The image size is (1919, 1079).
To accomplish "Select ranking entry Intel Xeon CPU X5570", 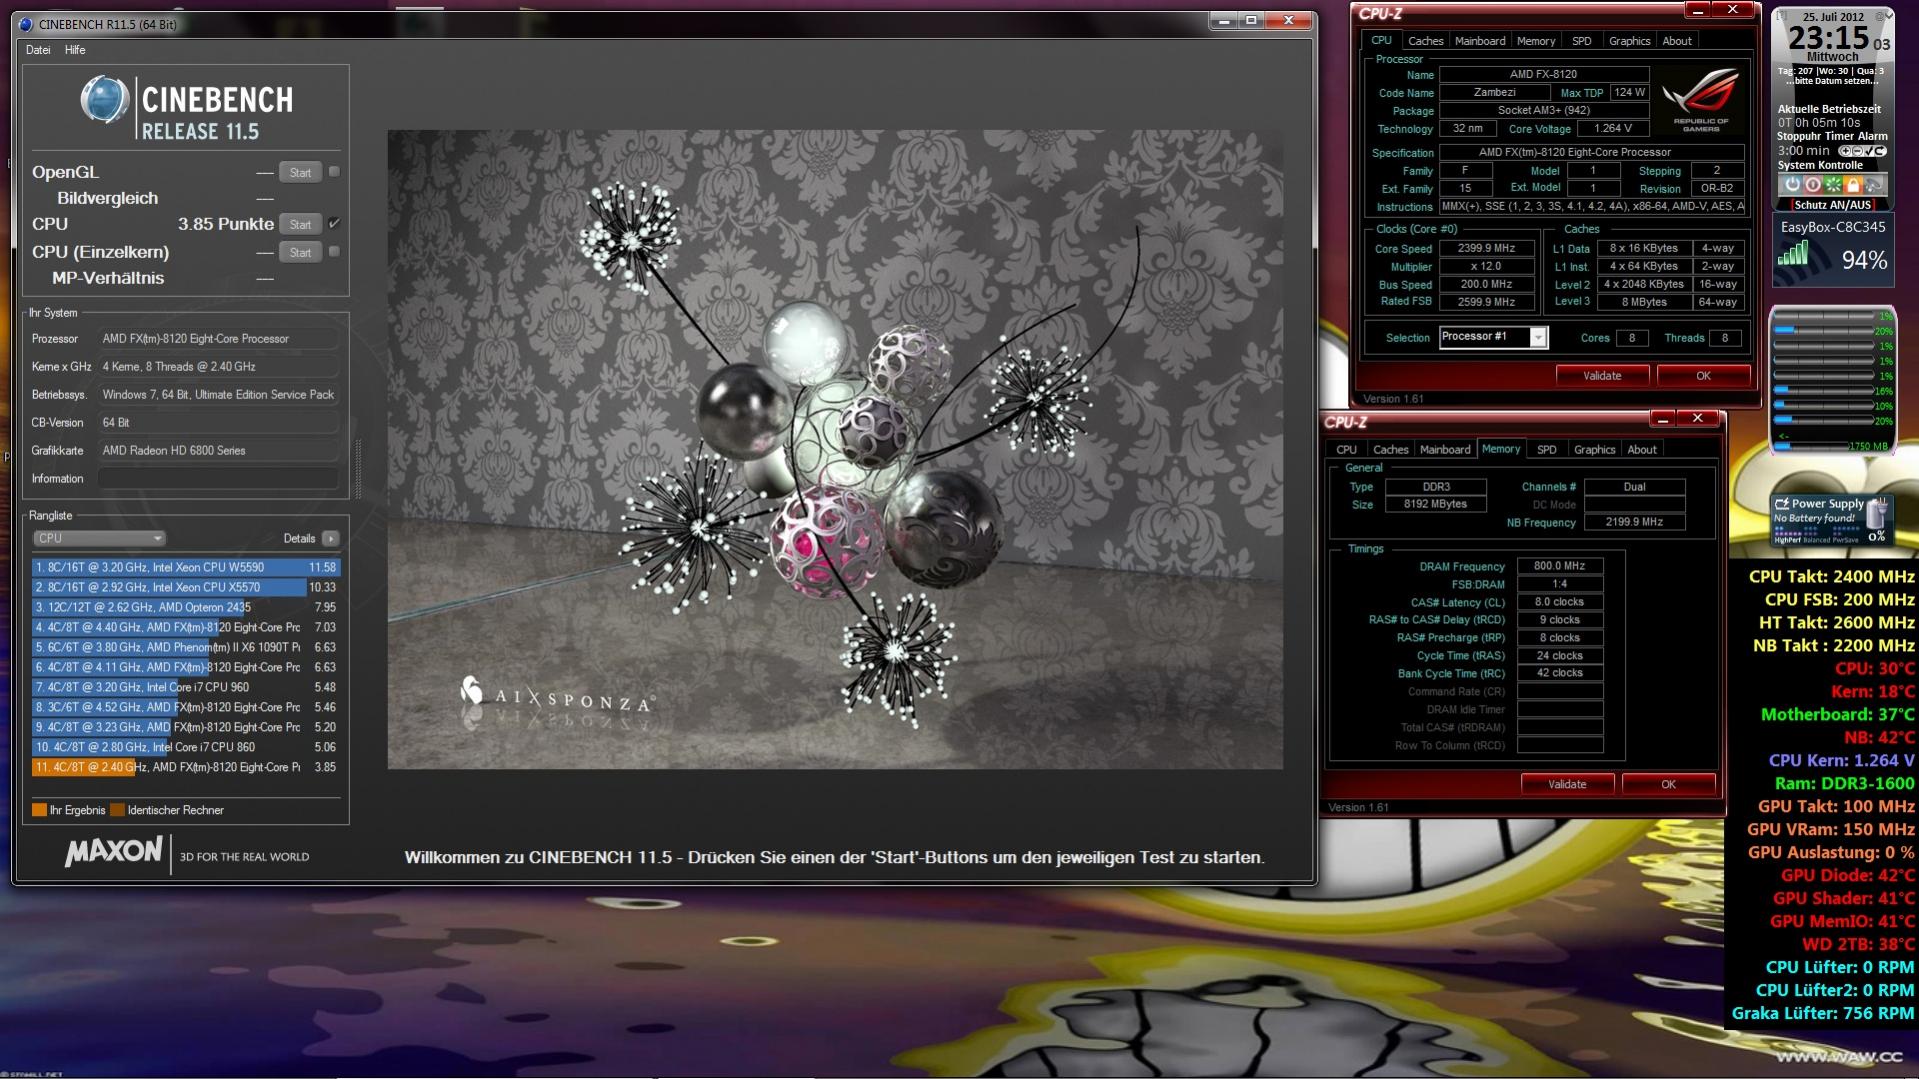I will point(186,587).
